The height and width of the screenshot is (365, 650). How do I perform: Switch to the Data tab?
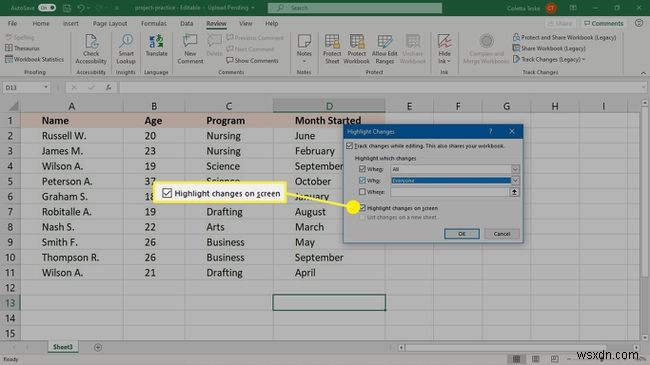(187, 24)
